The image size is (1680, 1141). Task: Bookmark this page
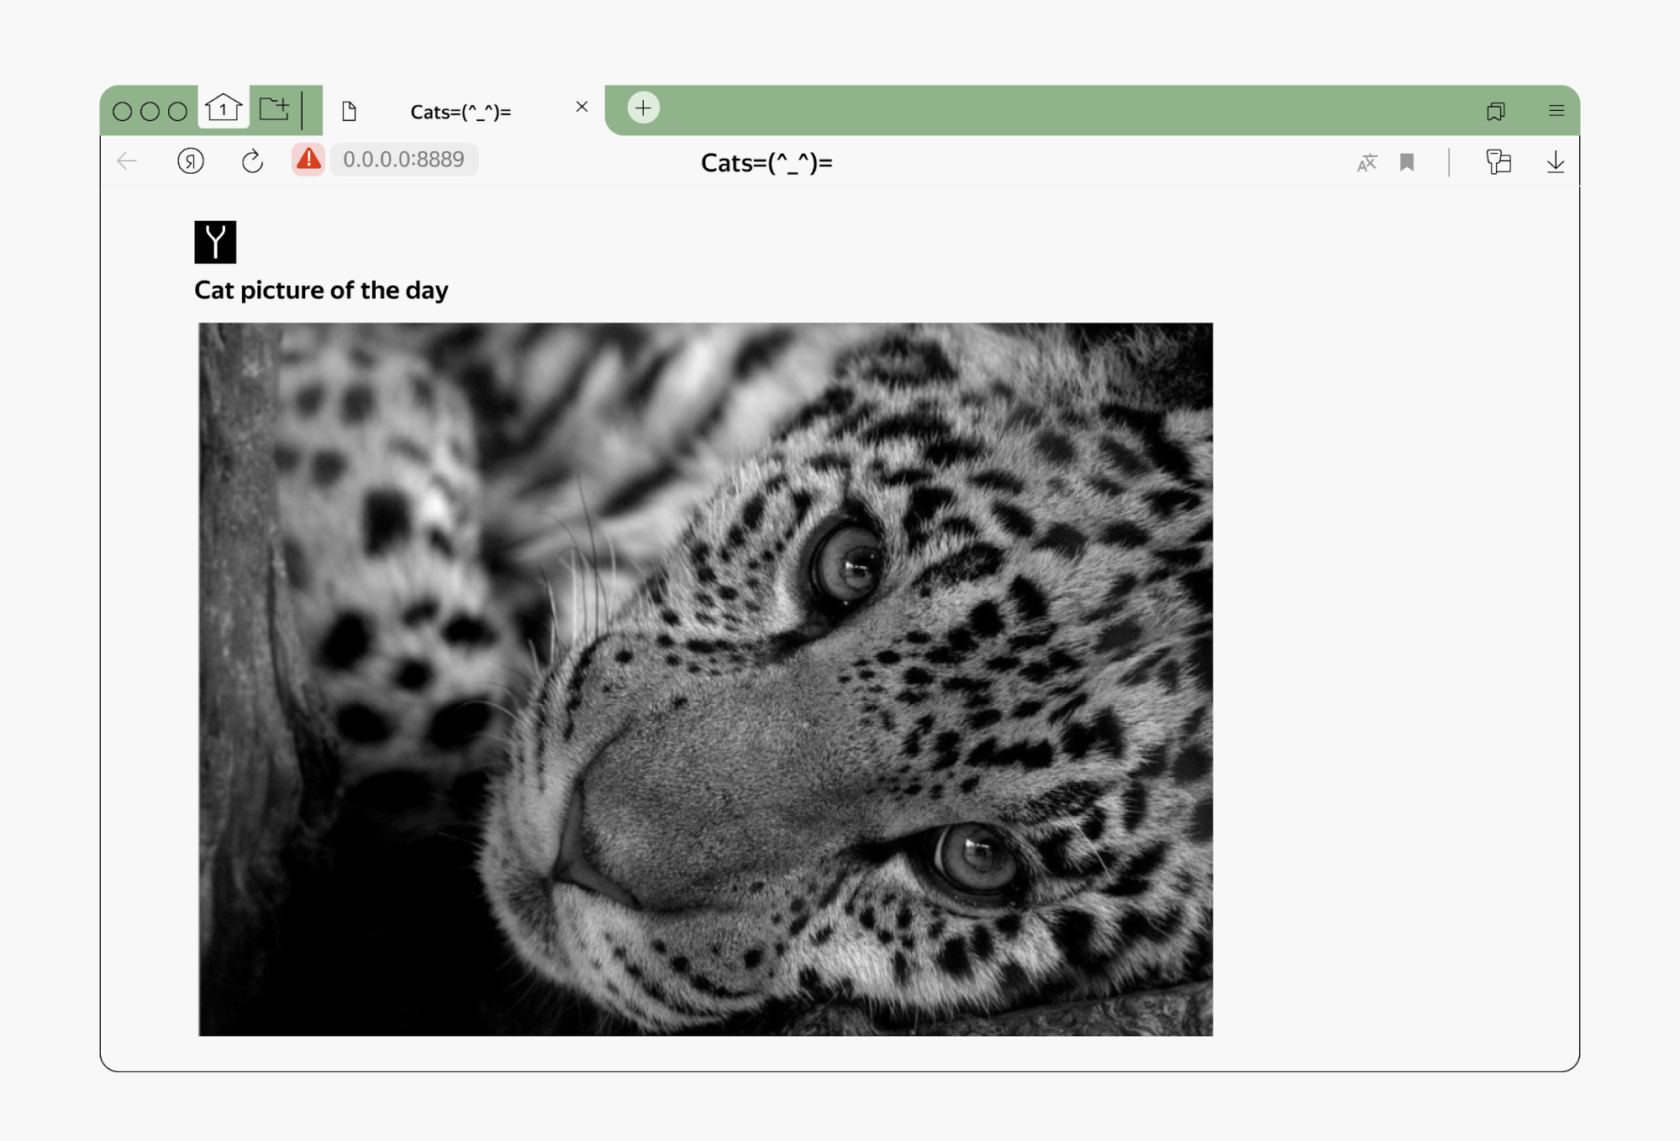[x=1407, y=162]
